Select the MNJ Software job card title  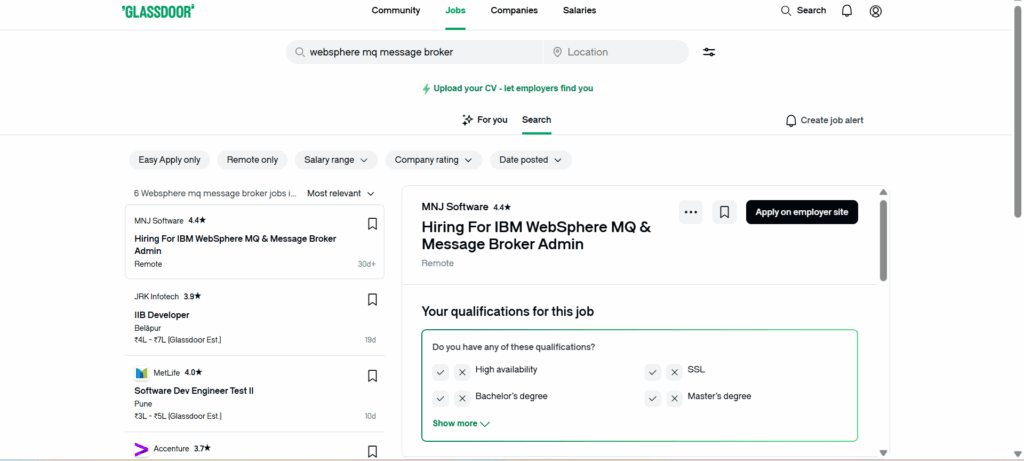click(235, 245)
